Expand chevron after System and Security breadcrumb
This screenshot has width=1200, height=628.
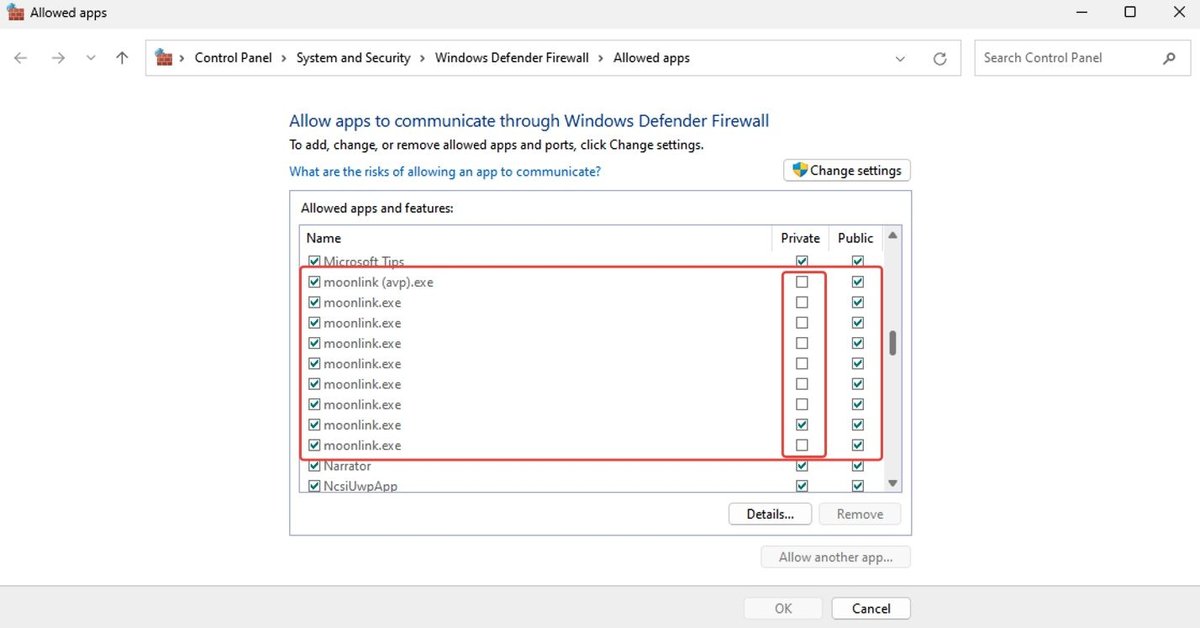click(x=423, y=58)
